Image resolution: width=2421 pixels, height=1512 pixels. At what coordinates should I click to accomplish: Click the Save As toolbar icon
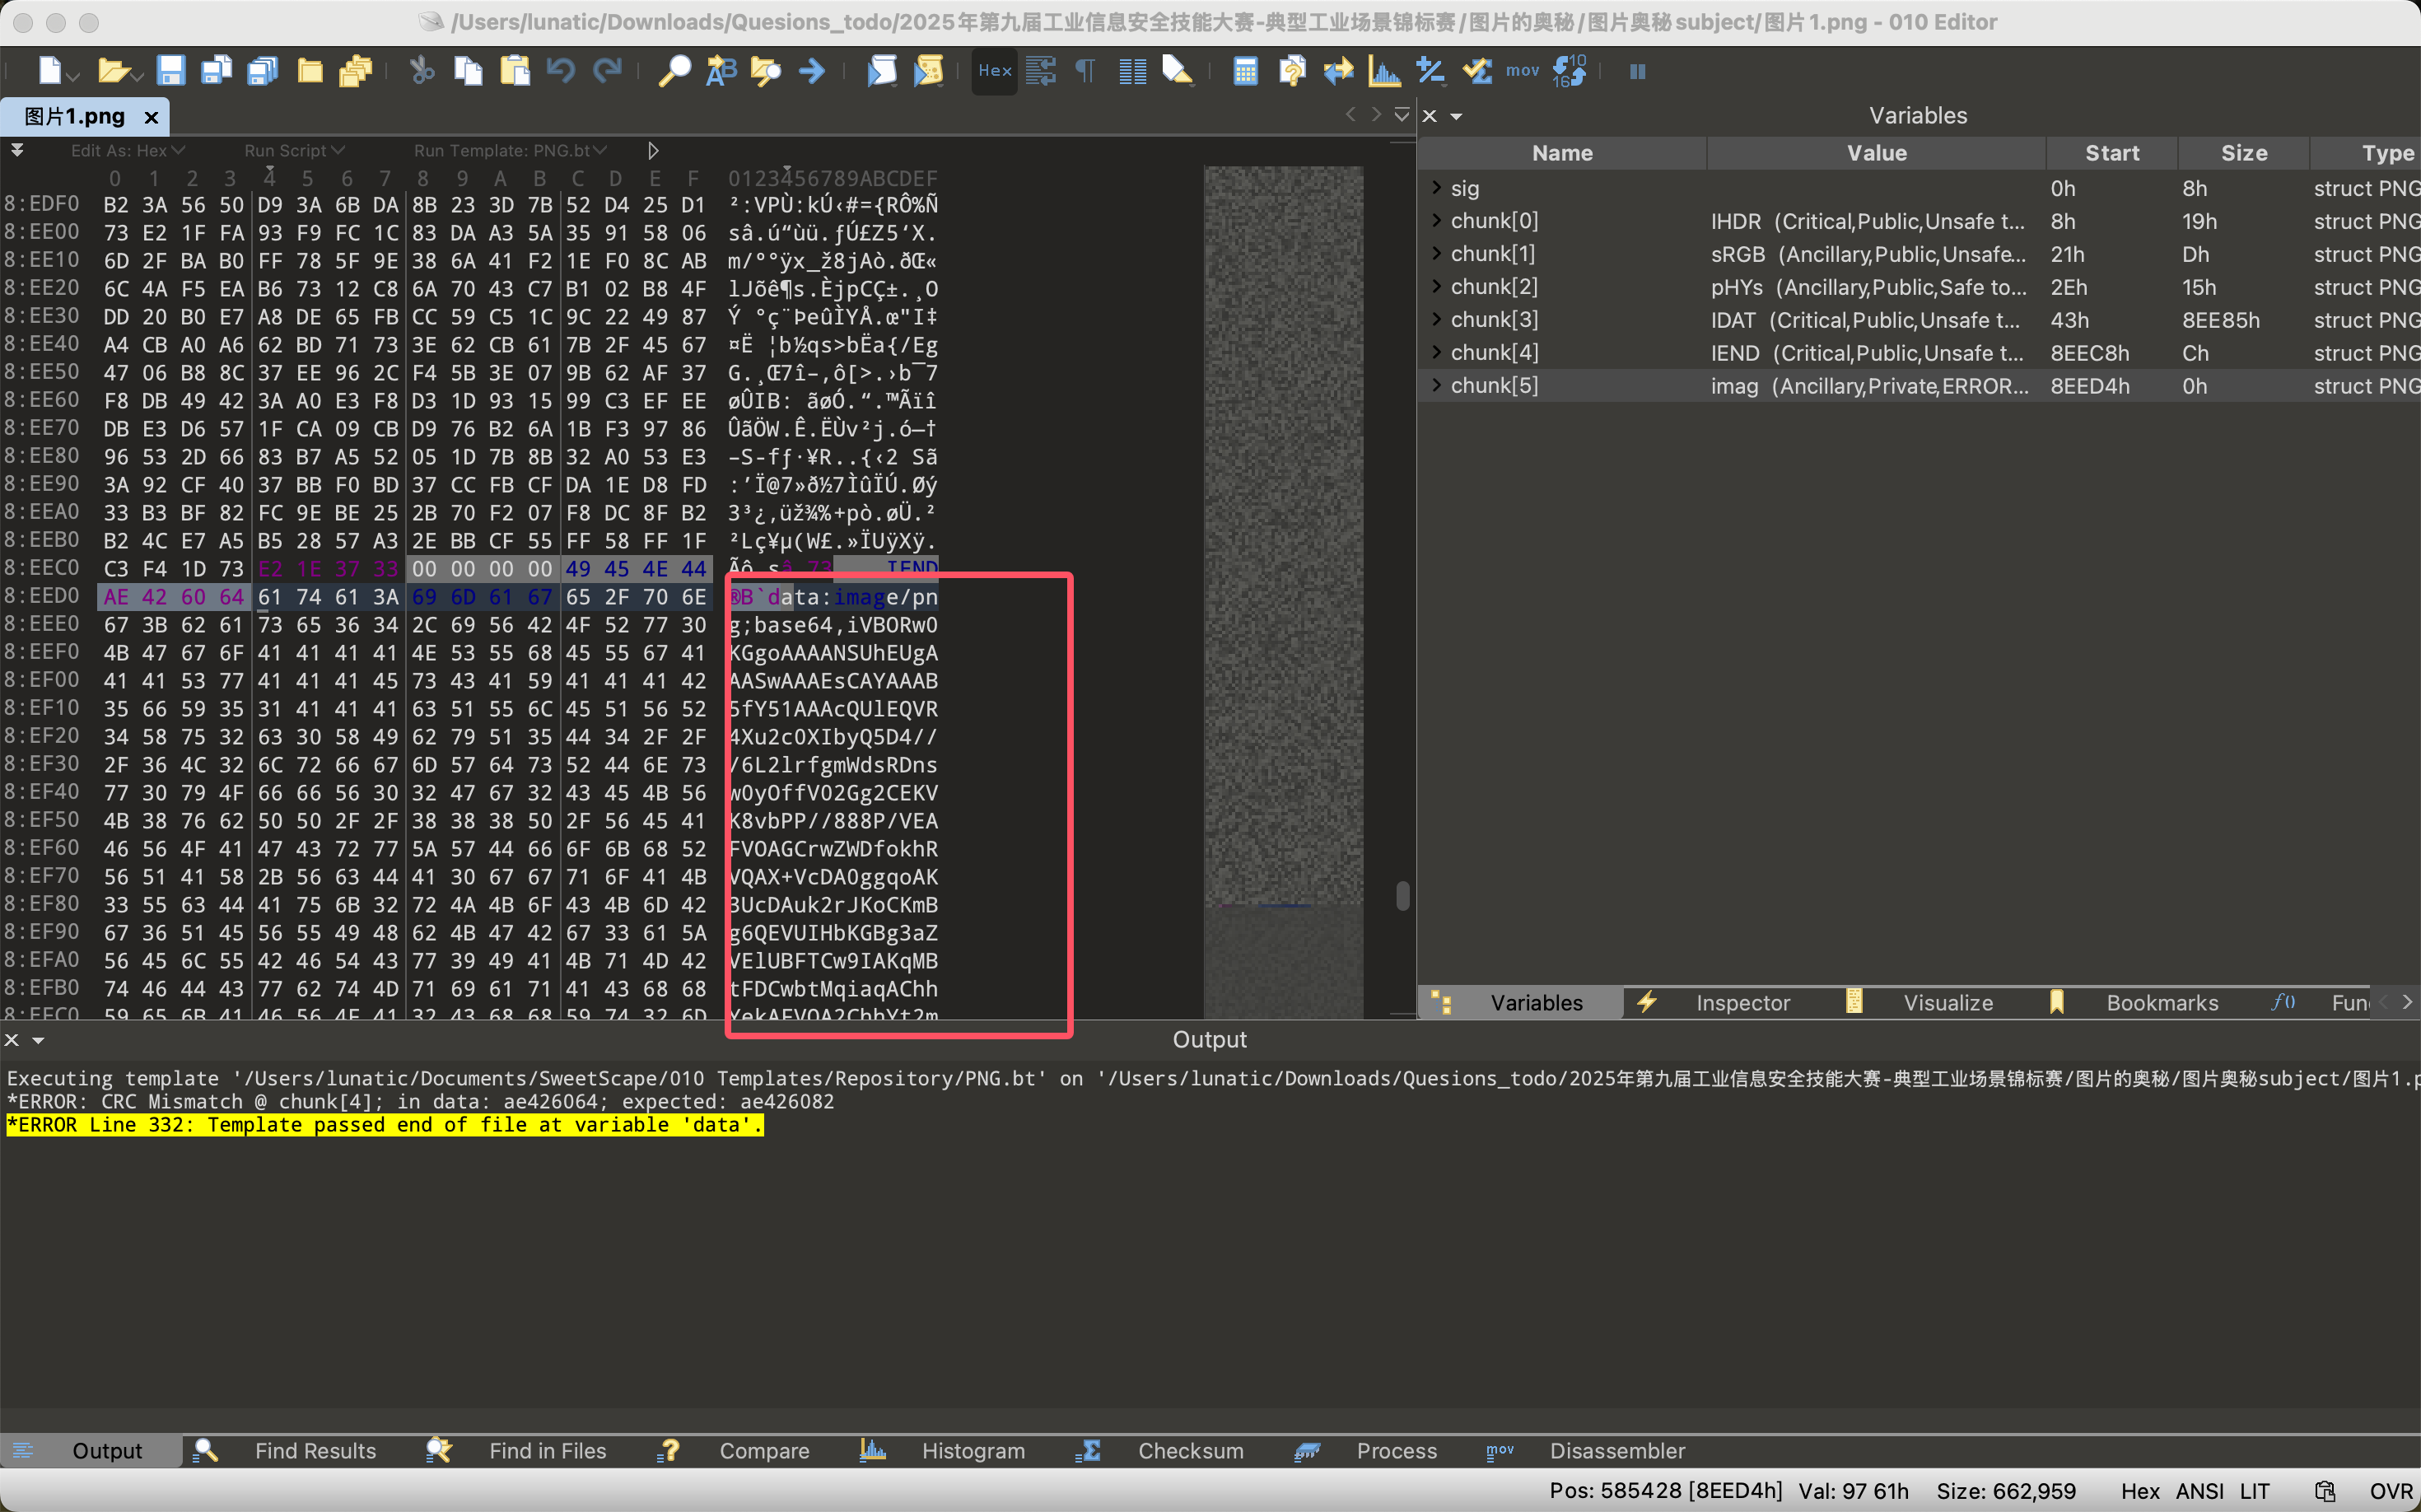pos(216,71)
